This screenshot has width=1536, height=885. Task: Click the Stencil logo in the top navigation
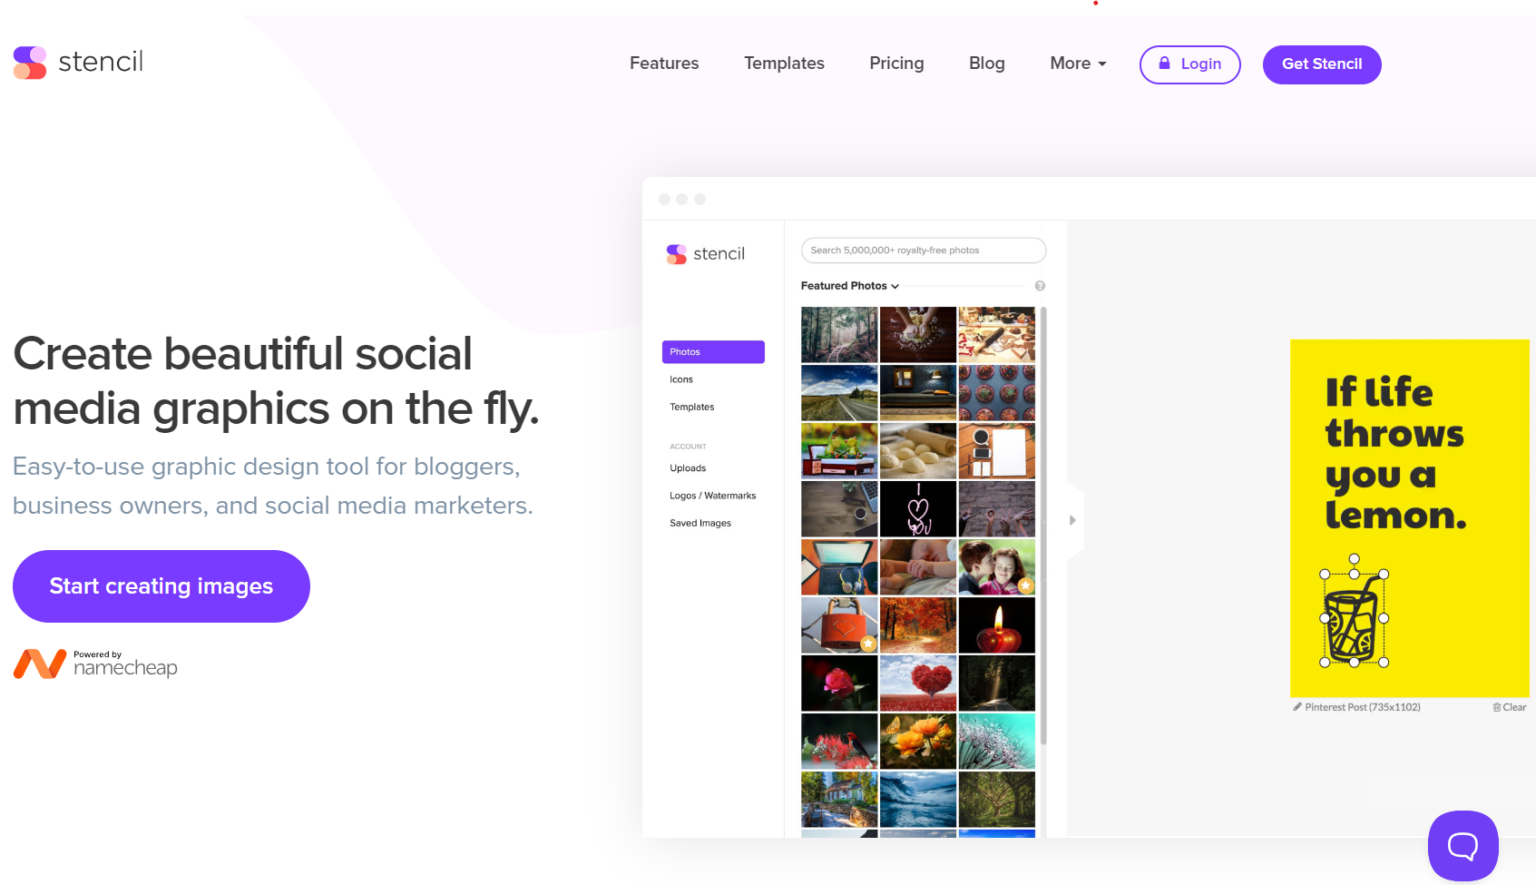(77, 62)
